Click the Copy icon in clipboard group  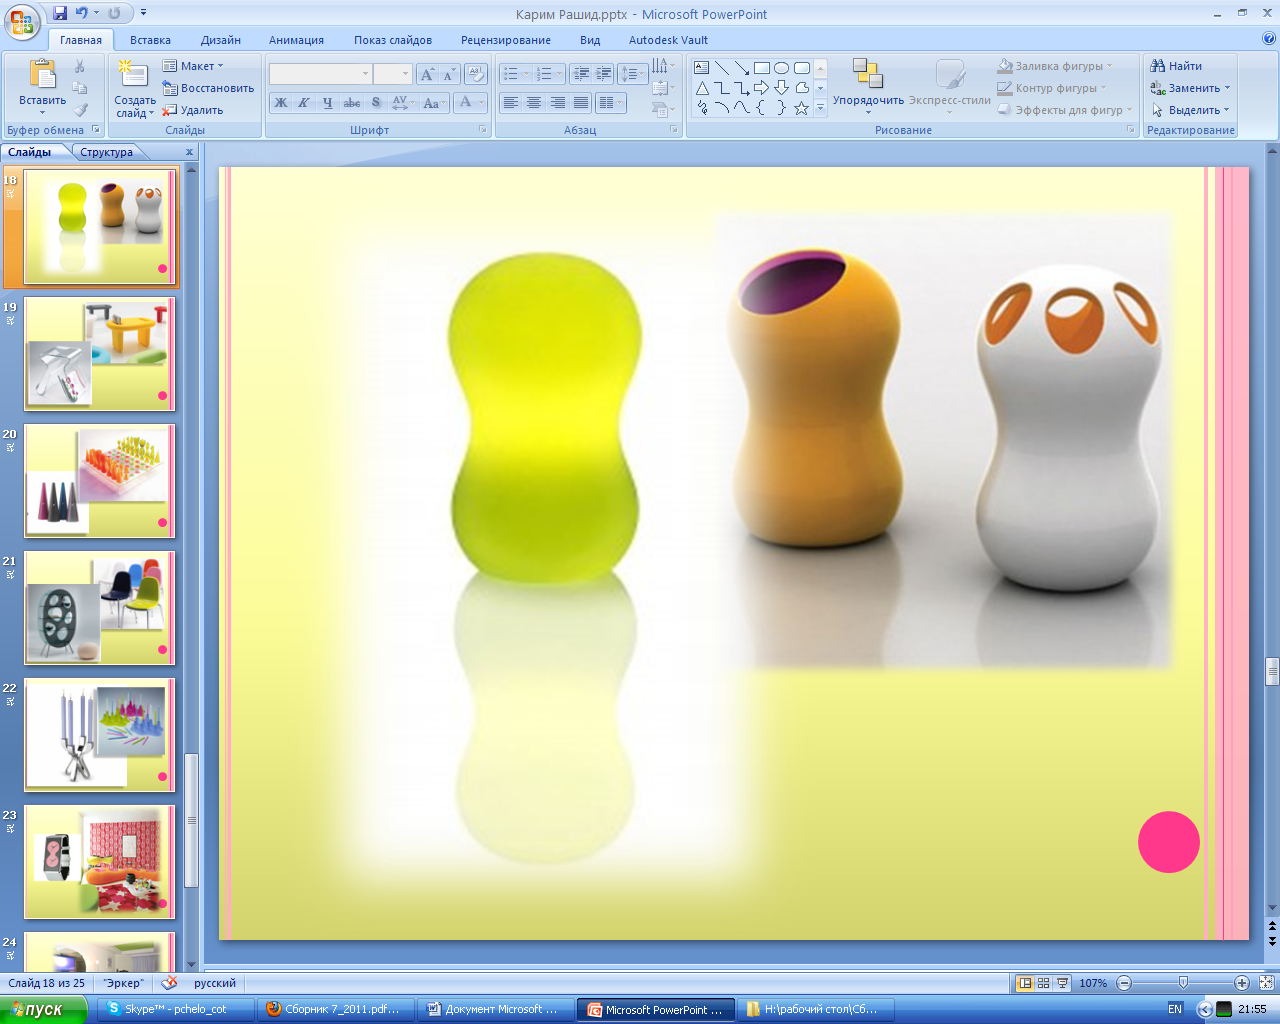click(80, 88)
